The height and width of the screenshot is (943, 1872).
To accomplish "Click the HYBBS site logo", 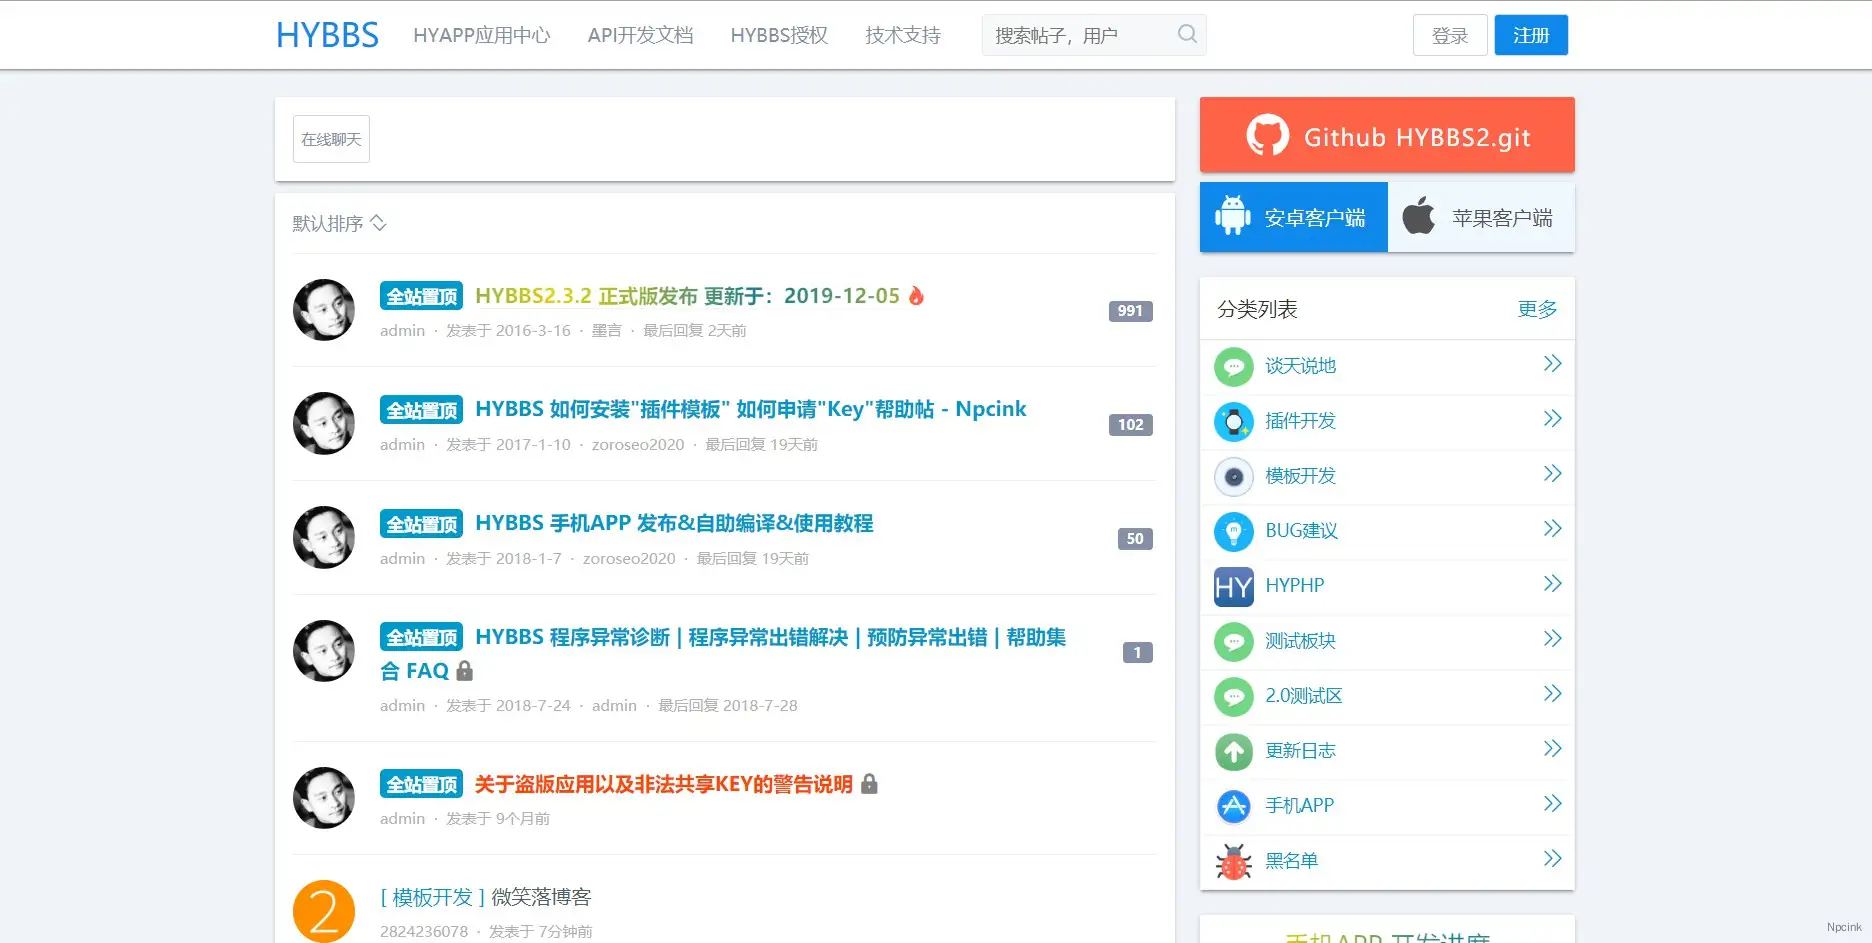I will 327,35.
